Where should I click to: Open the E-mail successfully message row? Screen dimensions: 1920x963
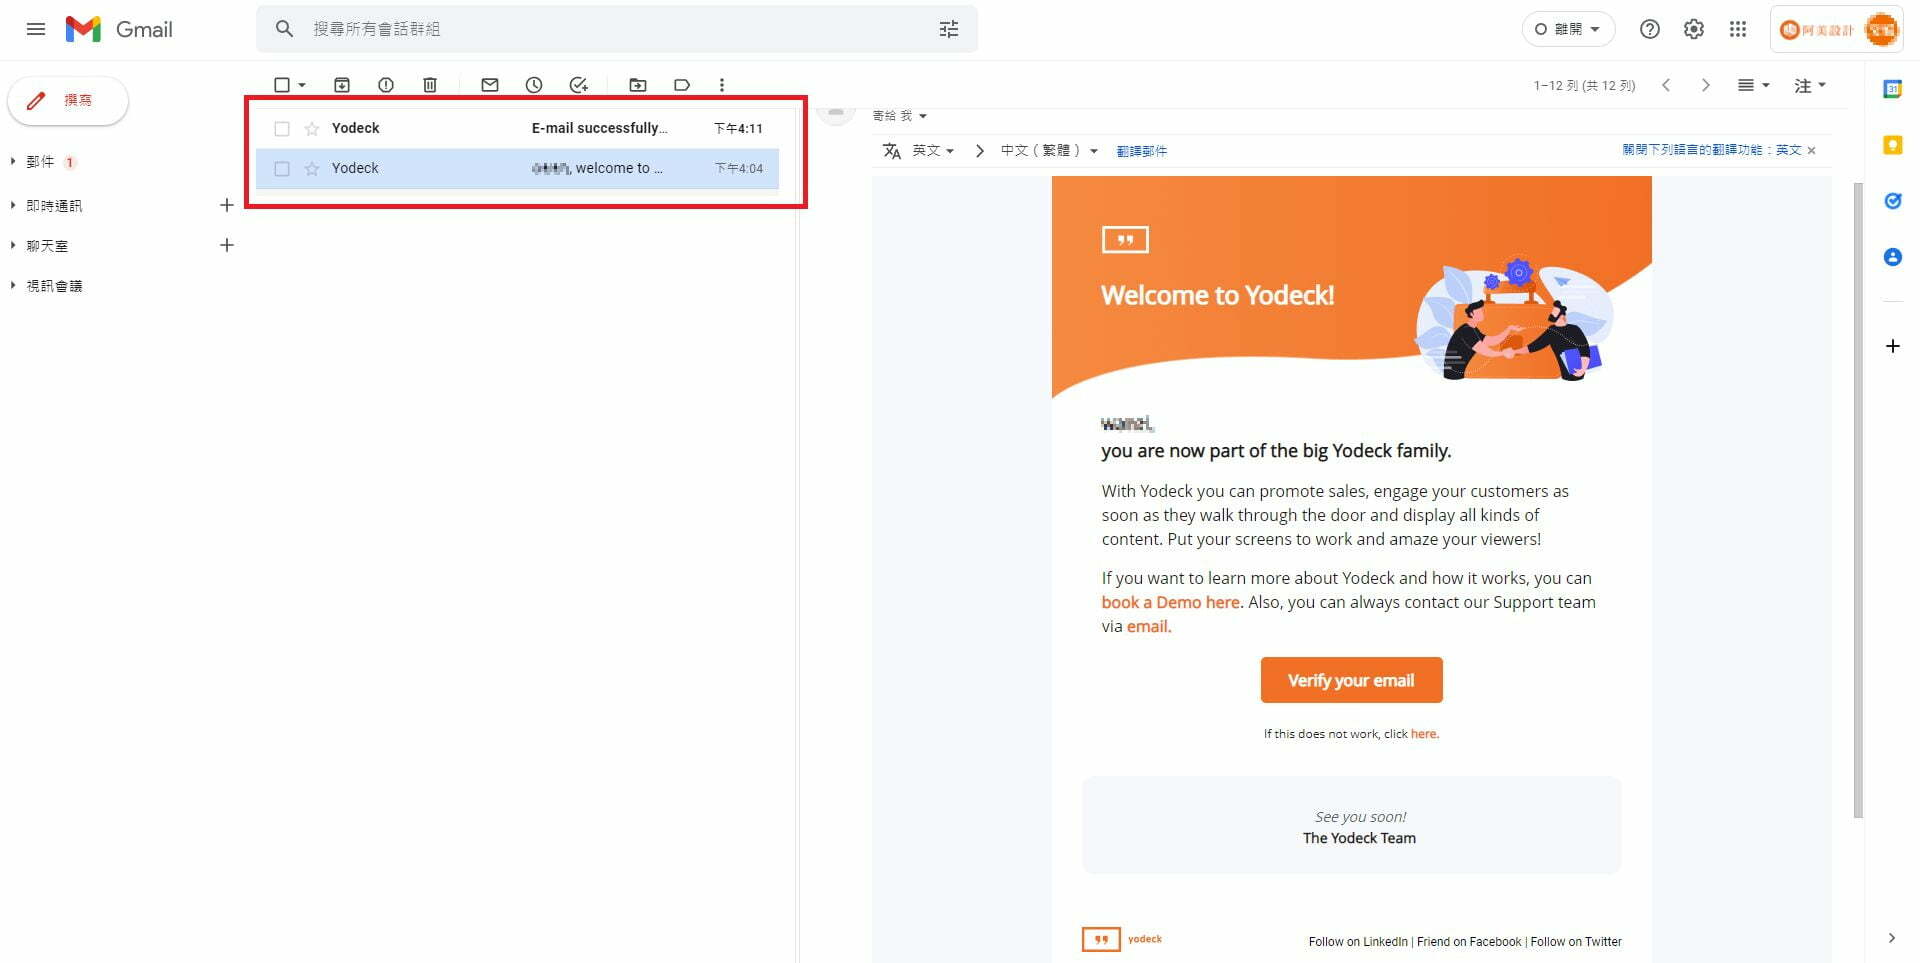[517, 128]
